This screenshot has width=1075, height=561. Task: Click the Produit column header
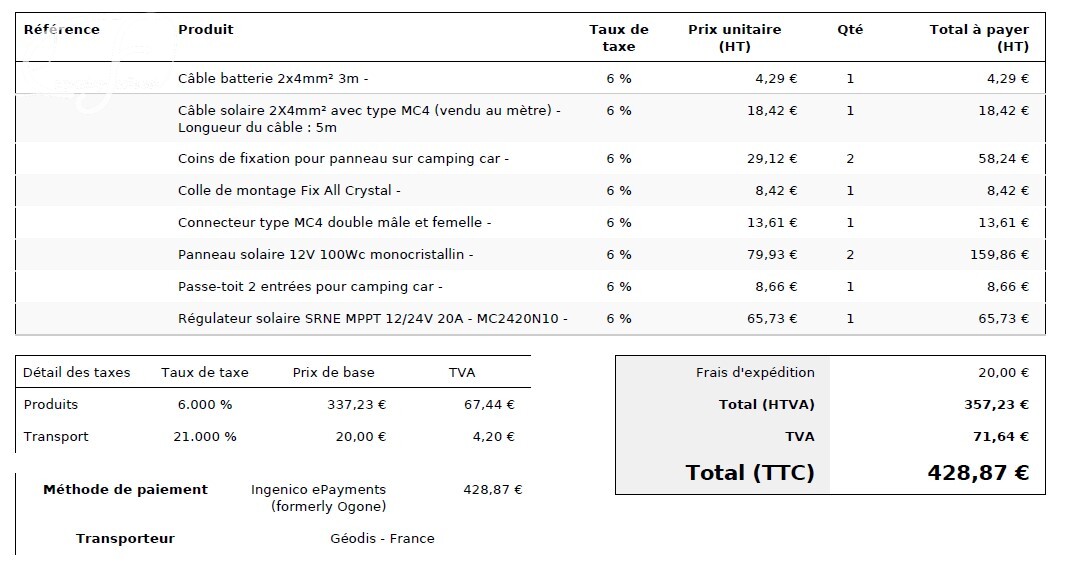205,29
